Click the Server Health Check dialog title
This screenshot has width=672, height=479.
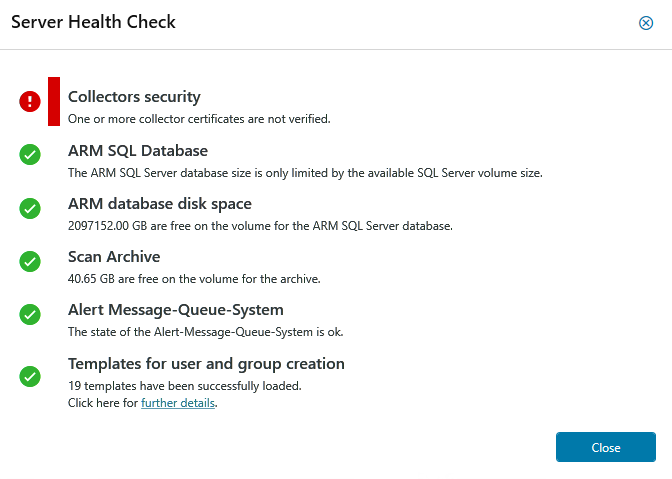pos(93,22)
